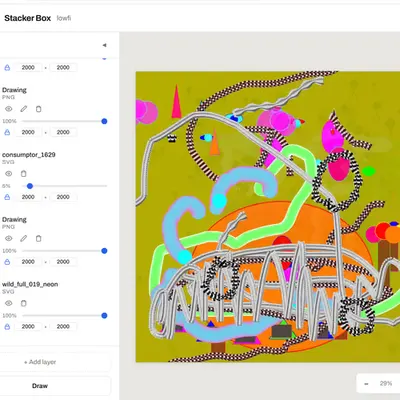Toggle aspect lock on wild_full_019_neon dimensions
Image resolution: width=400 pixels, height=400 pixels.
click(x=7, y=327)
